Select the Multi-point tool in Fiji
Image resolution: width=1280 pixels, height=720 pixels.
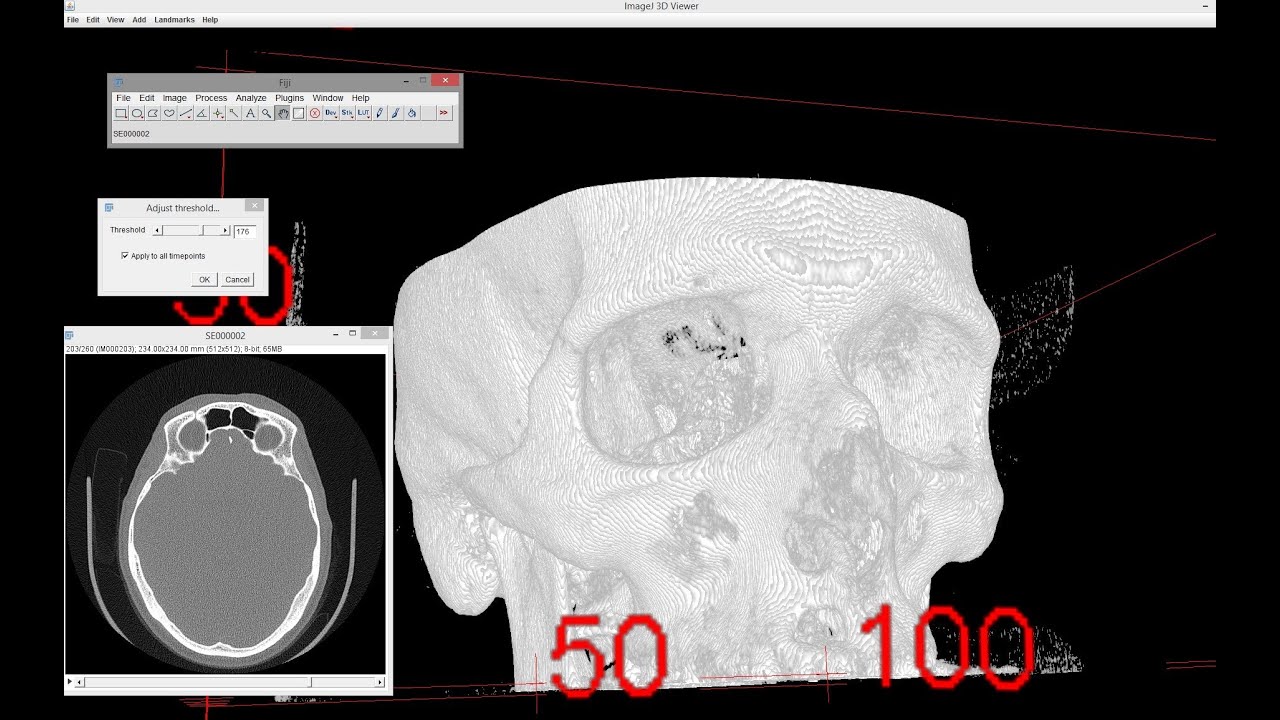point(218,113)
